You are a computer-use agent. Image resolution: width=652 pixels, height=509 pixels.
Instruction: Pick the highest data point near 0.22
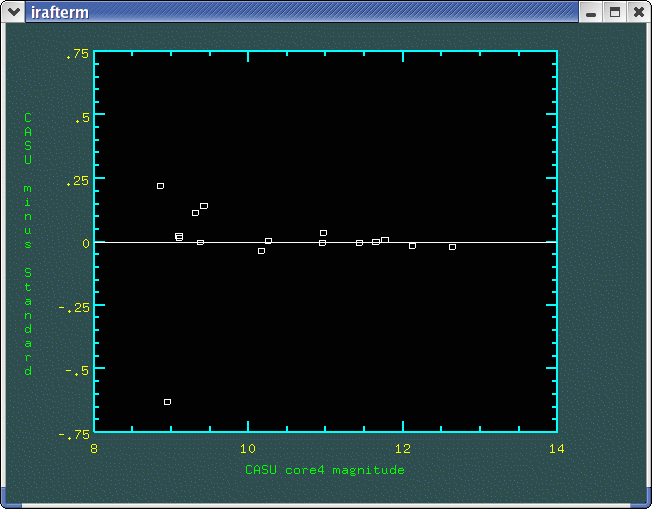160,186
